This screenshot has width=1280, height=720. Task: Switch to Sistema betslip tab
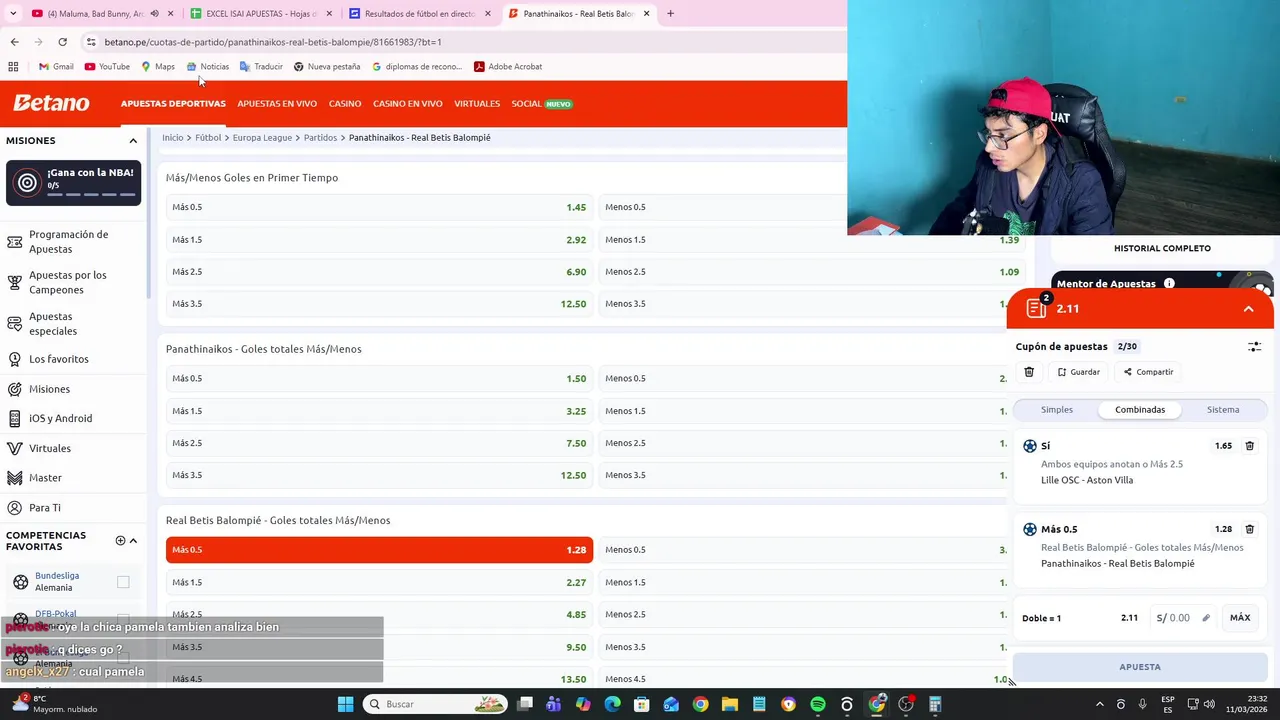click(x=1223, y=410)
